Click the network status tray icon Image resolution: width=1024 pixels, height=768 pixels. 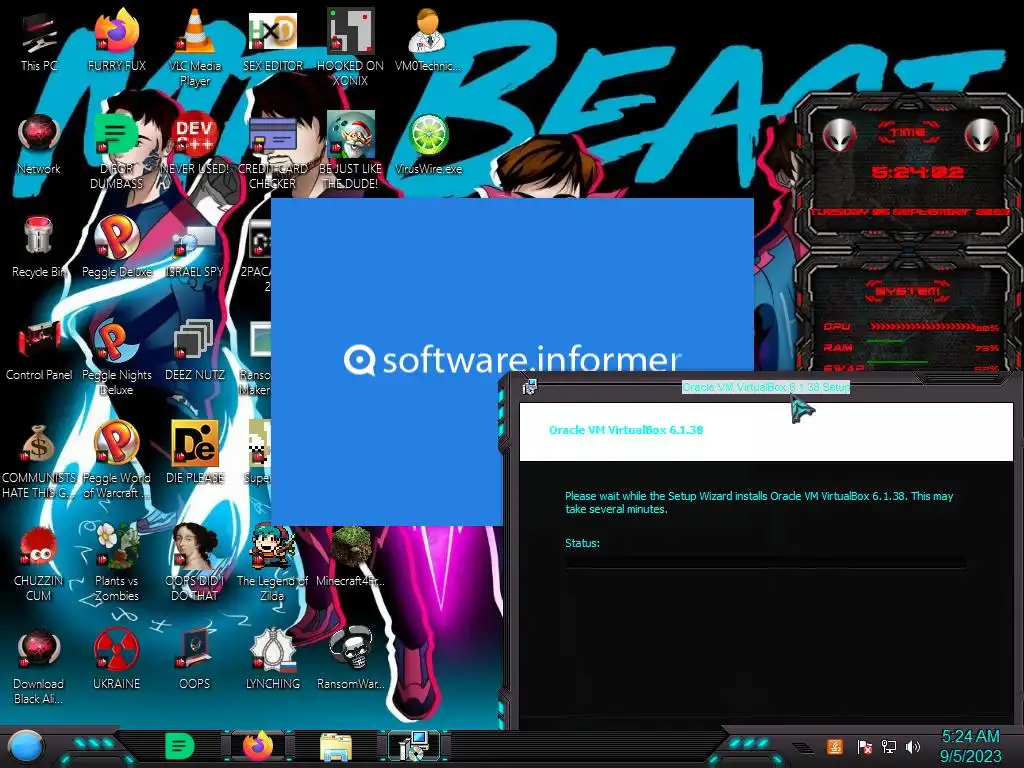point(889,746)
